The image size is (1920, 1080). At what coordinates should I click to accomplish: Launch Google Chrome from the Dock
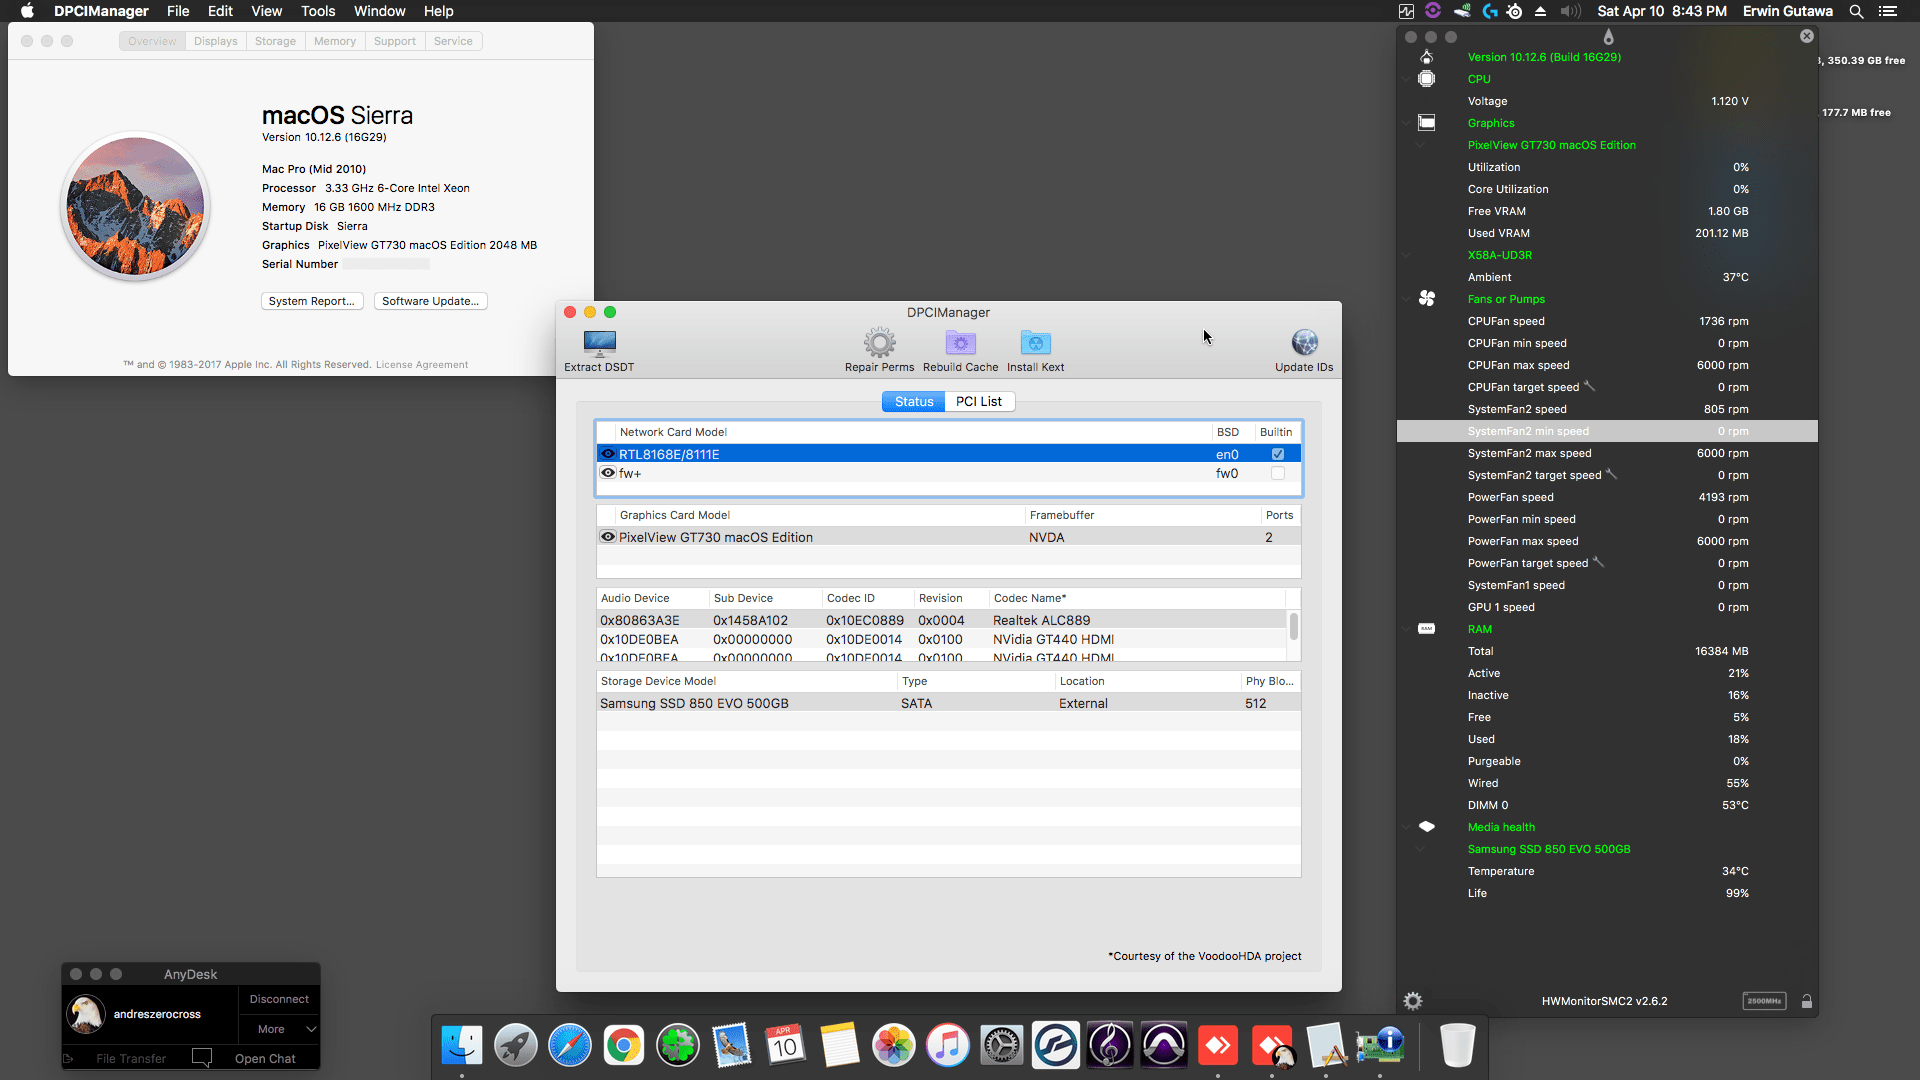(624, 1046)
